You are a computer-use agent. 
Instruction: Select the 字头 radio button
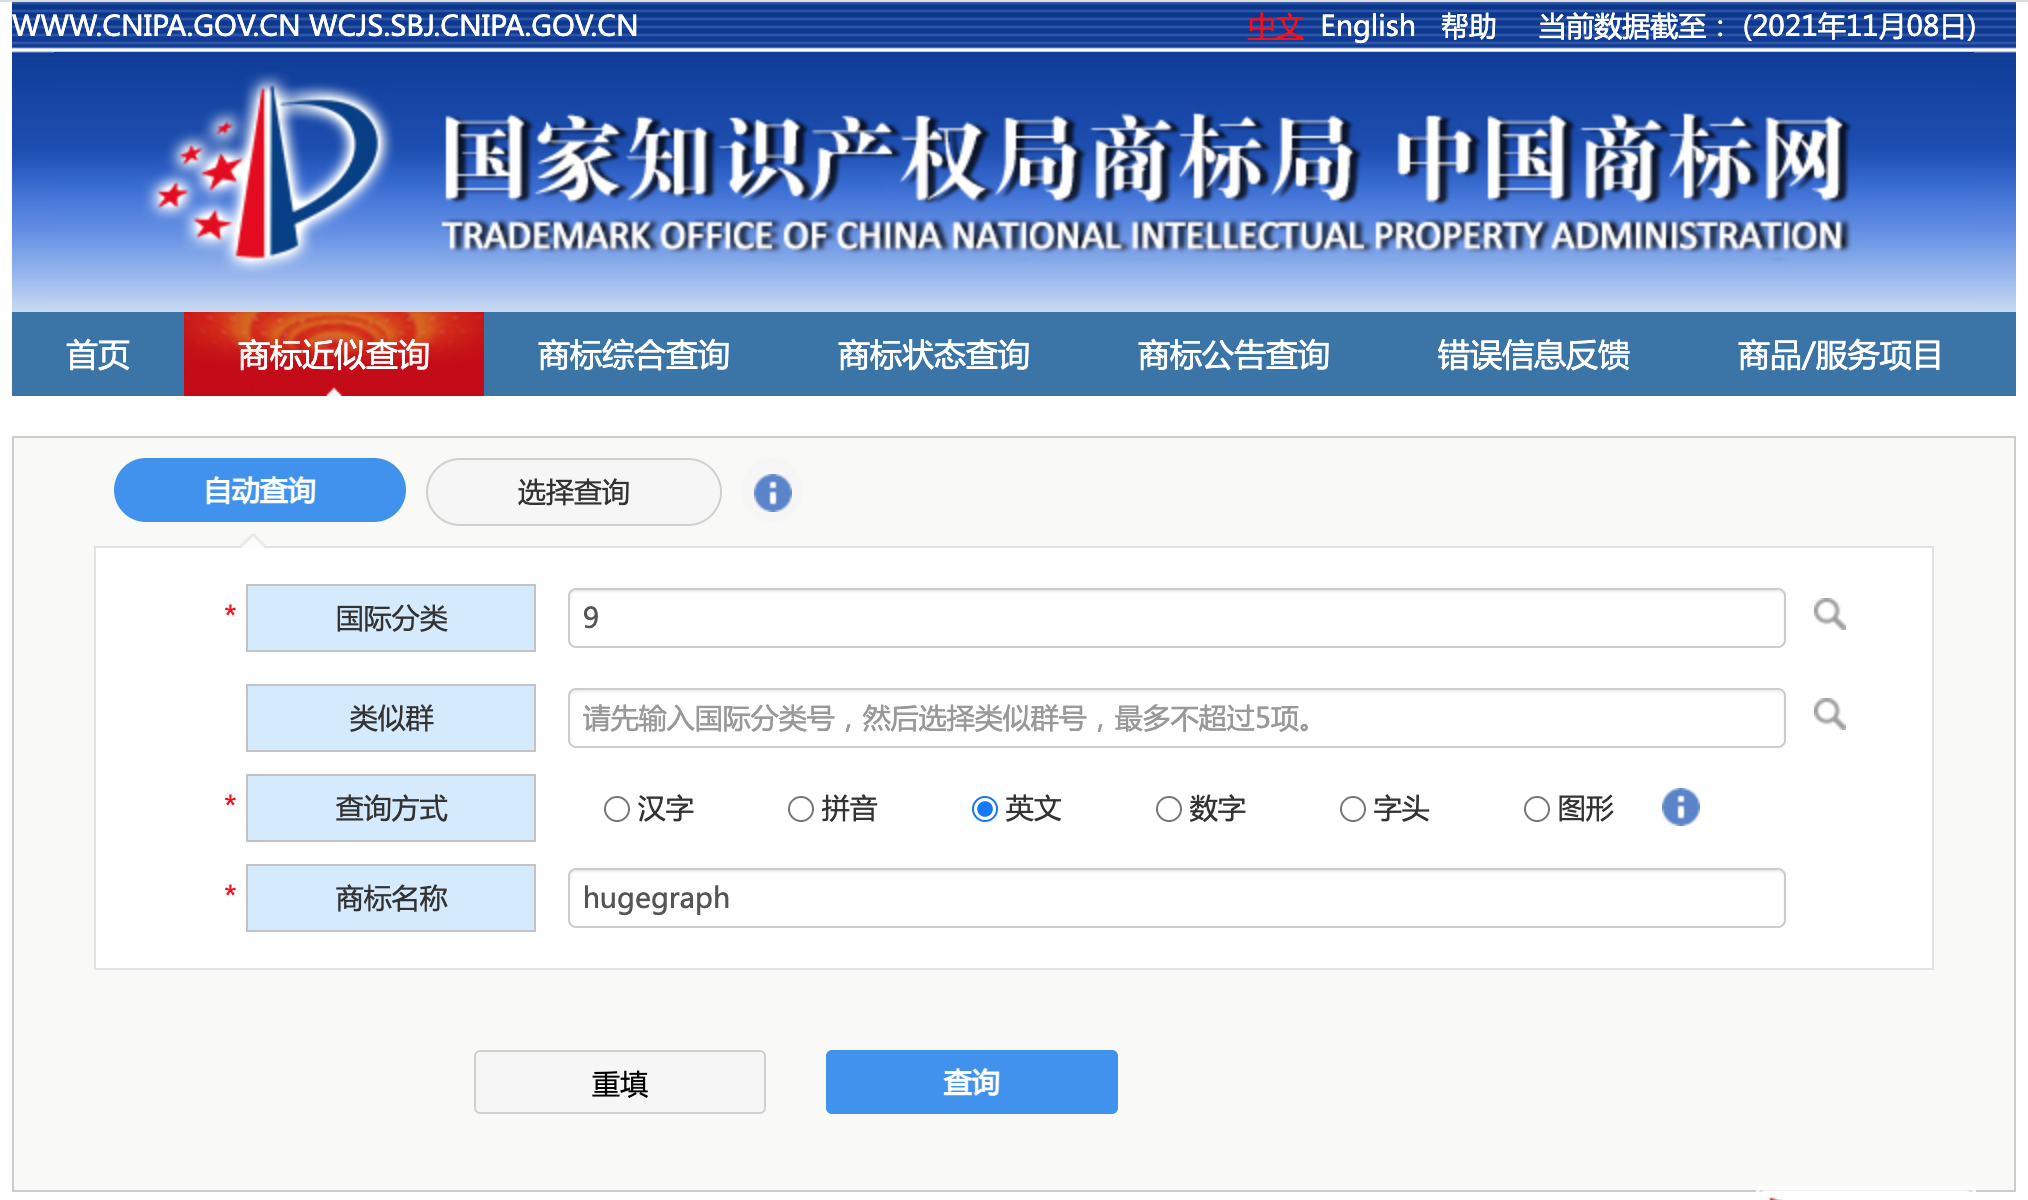tap(1353, 809)
